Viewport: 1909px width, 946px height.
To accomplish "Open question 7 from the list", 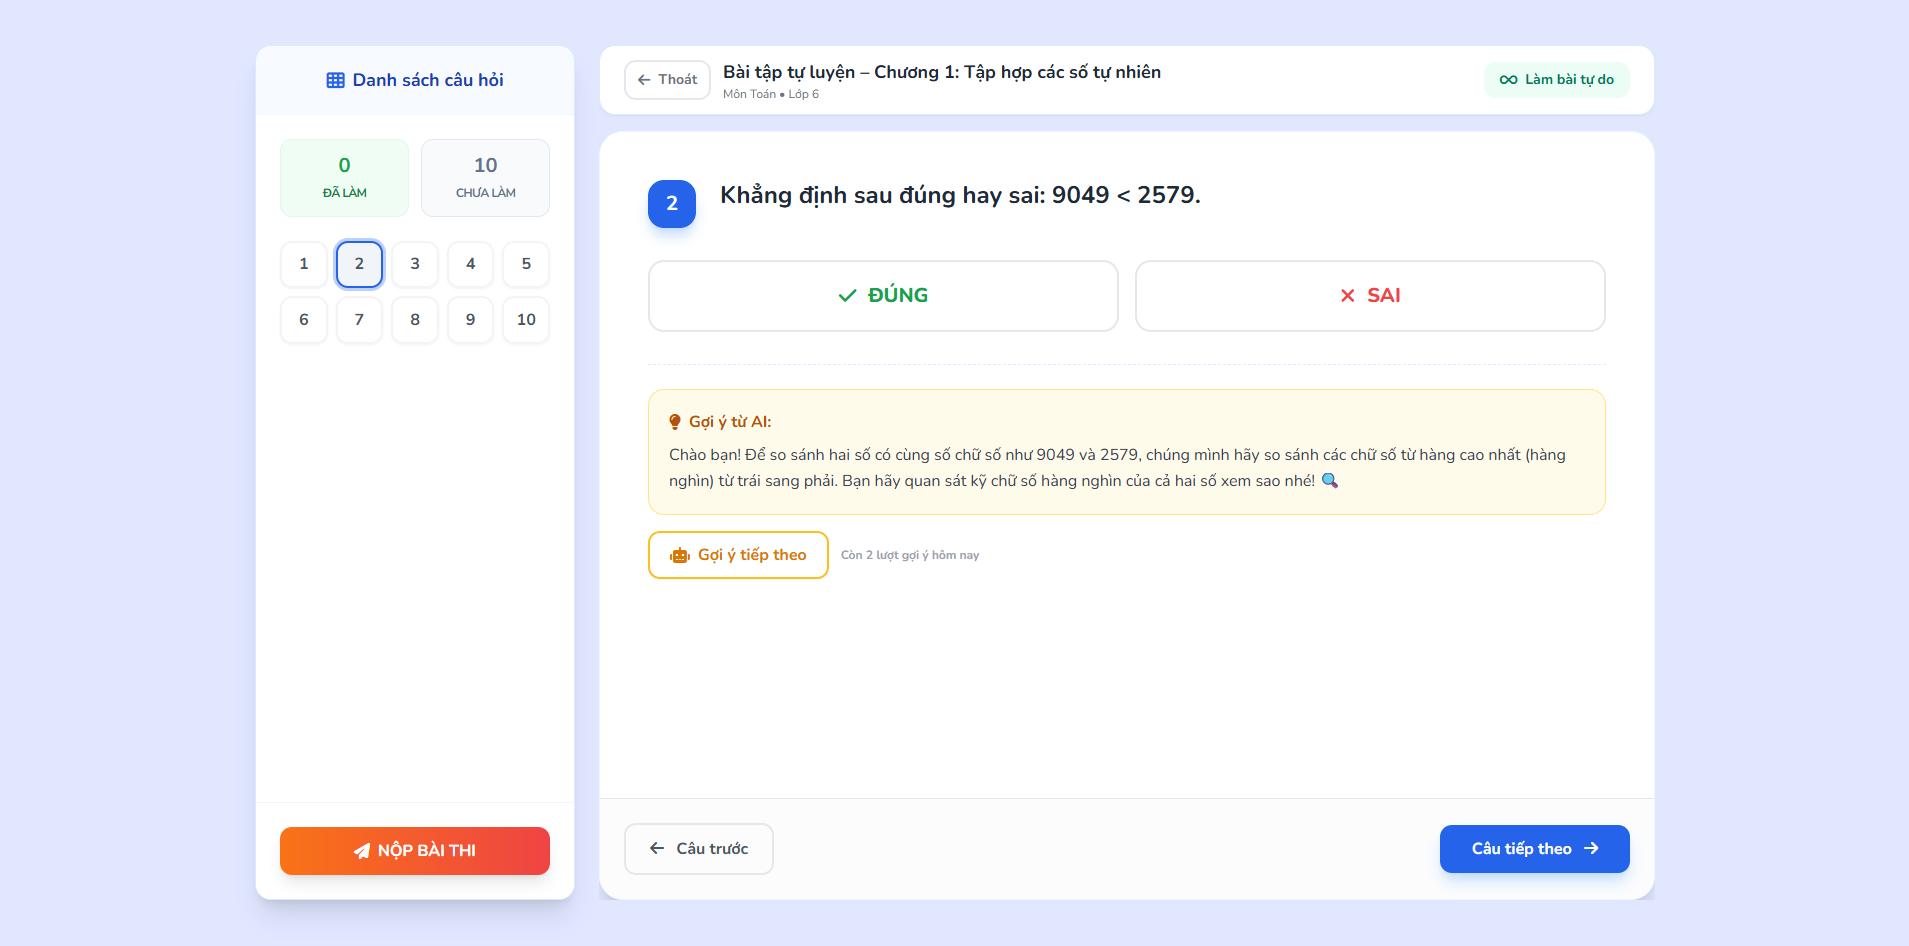I will (x=359, y=320).
